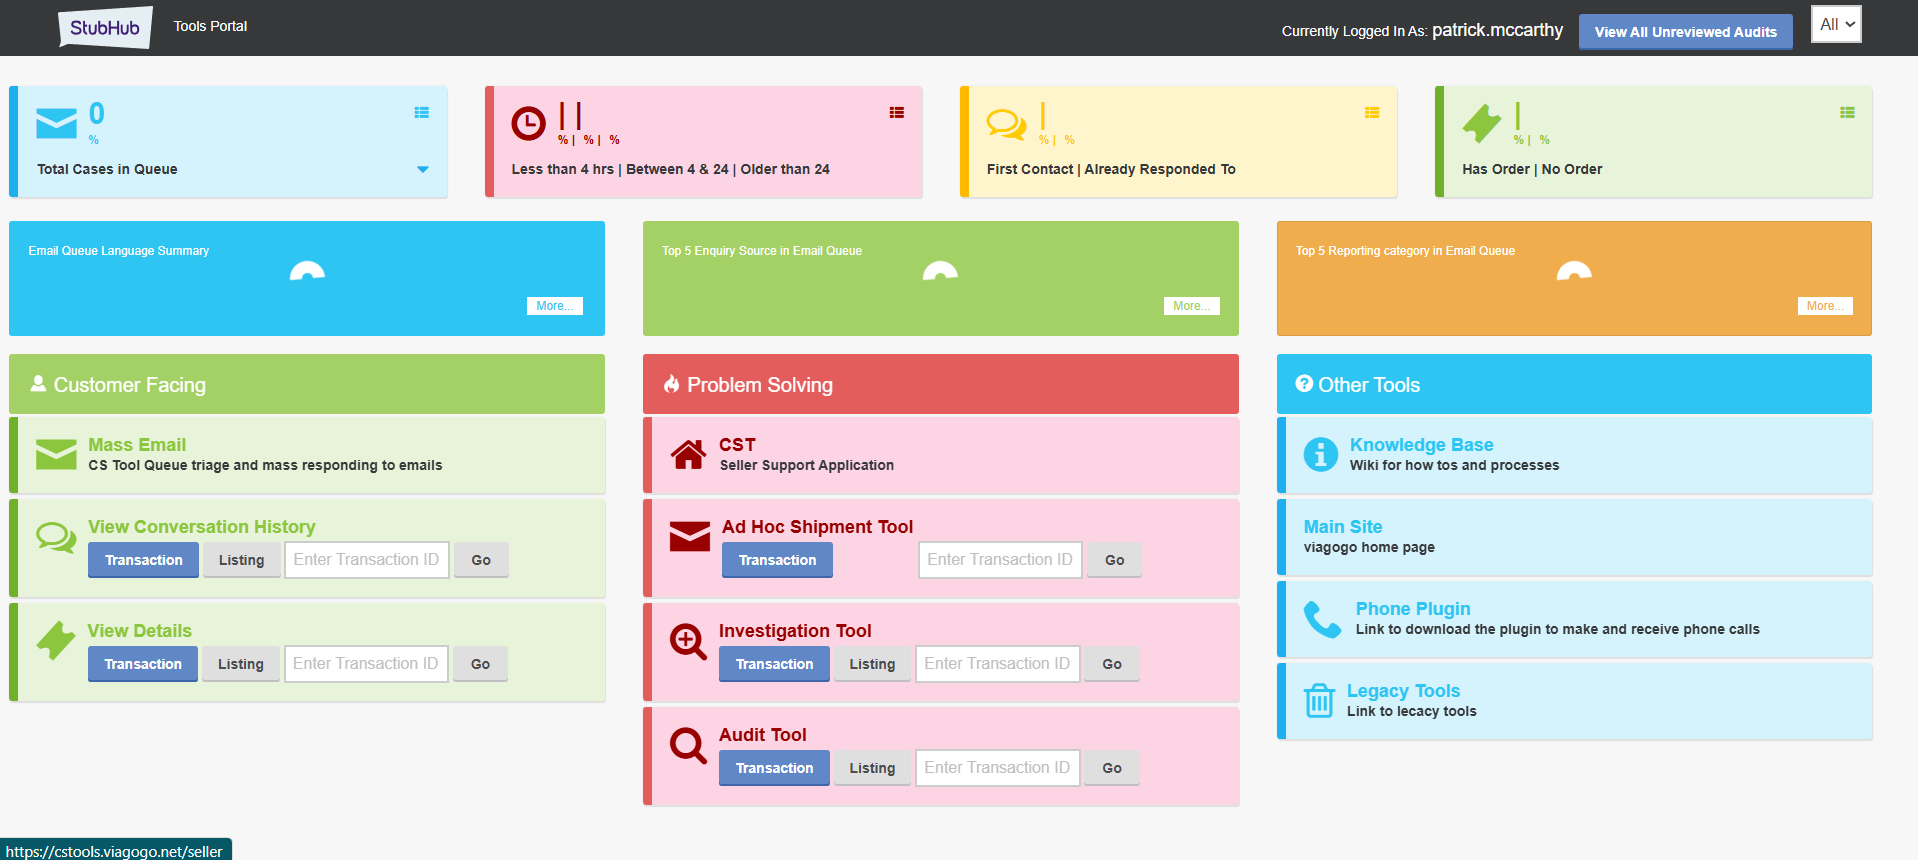Switch Investigation Tool to Listing mode
This screenshot has width=1918, height=860.
[x=872, y=664]
